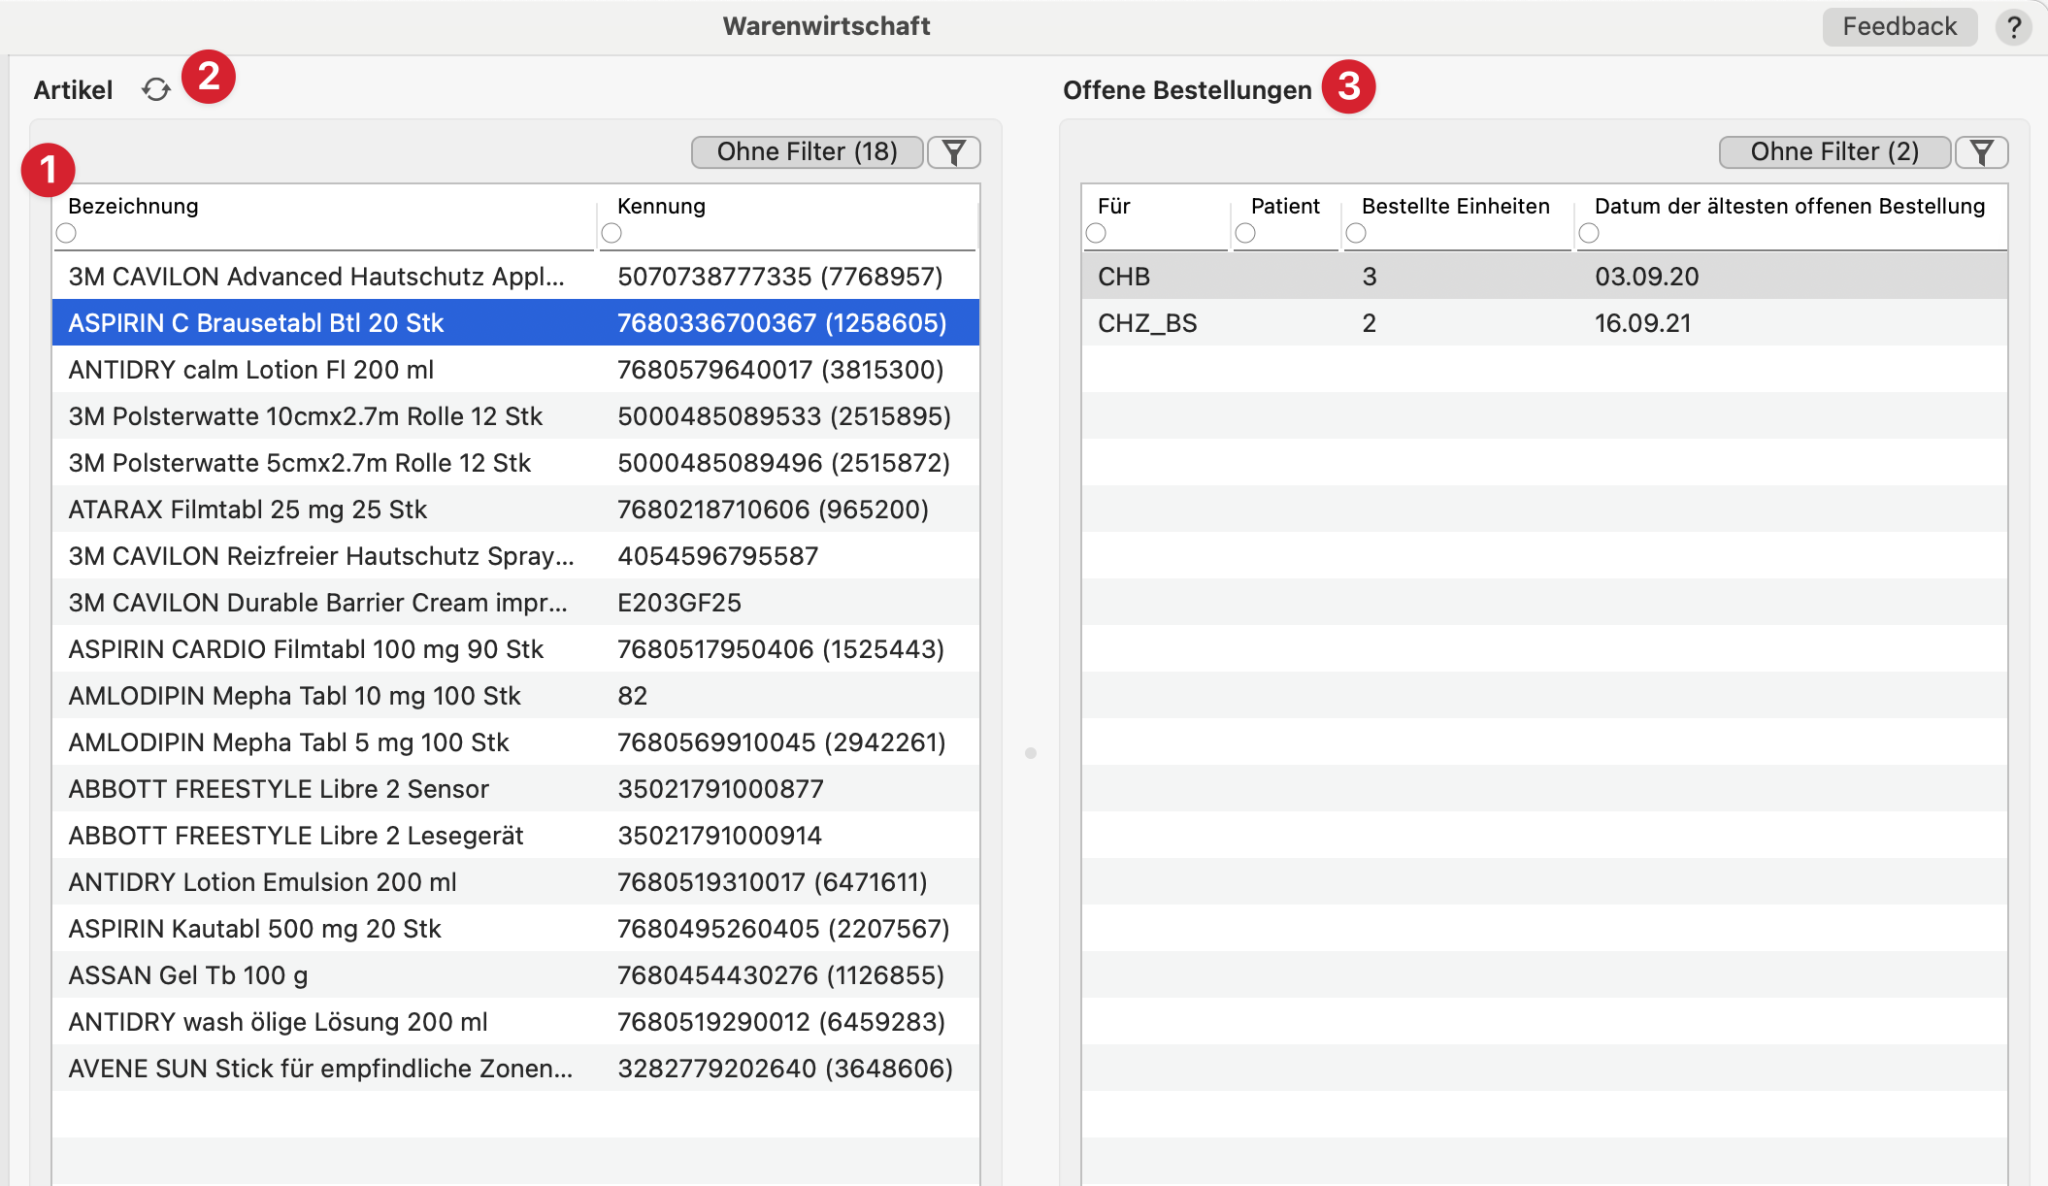Image resolution: width=2048 pixels, height=1186 pixels.
Task: Select 'ASPIRIN C Brausetabl Btl 20 Stk' row
Action: (516, 323)
